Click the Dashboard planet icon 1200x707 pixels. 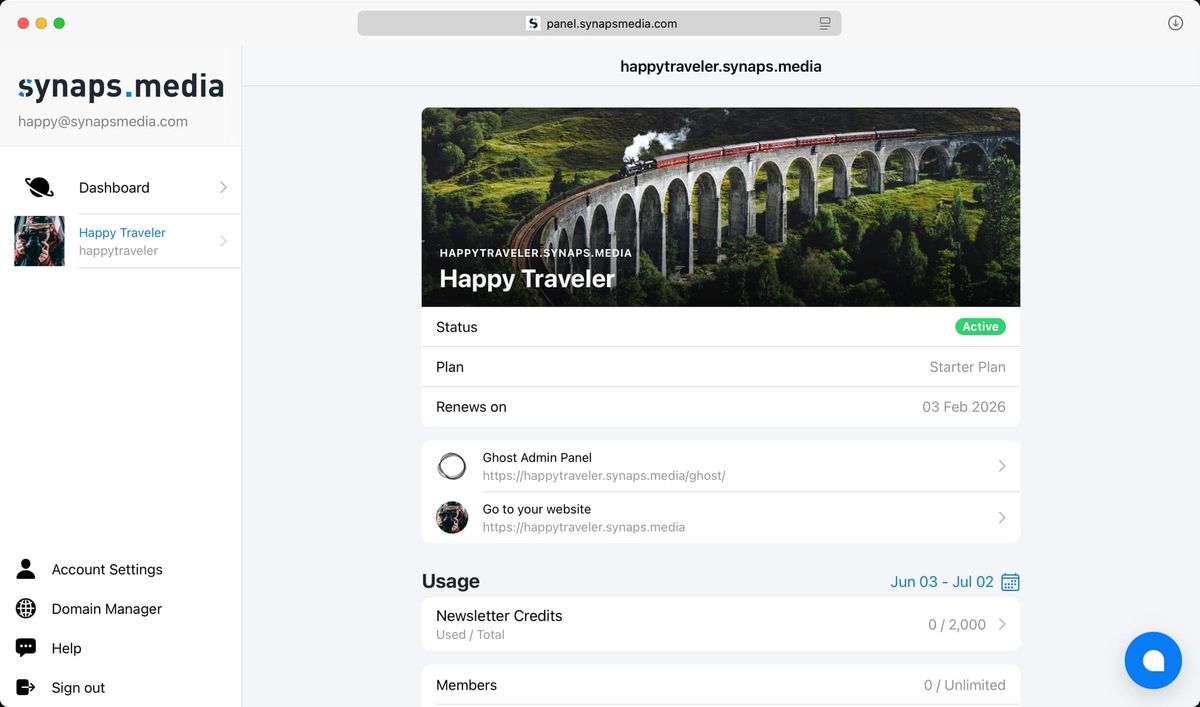[39, 187]
